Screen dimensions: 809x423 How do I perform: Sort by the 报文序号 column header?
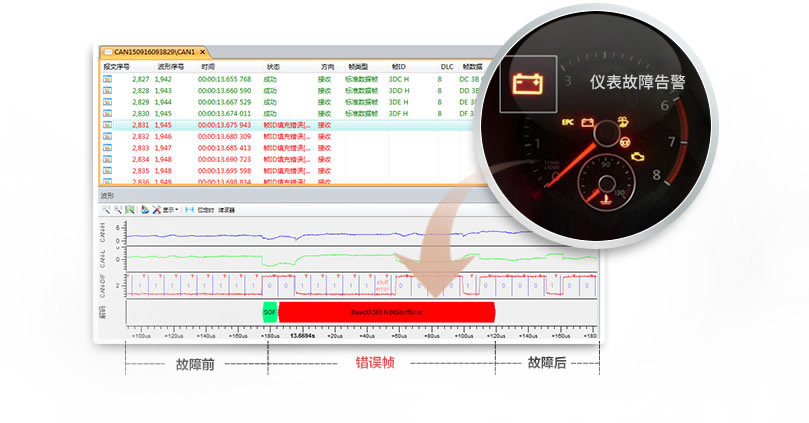pyautogui.click(x=117, y=67)
